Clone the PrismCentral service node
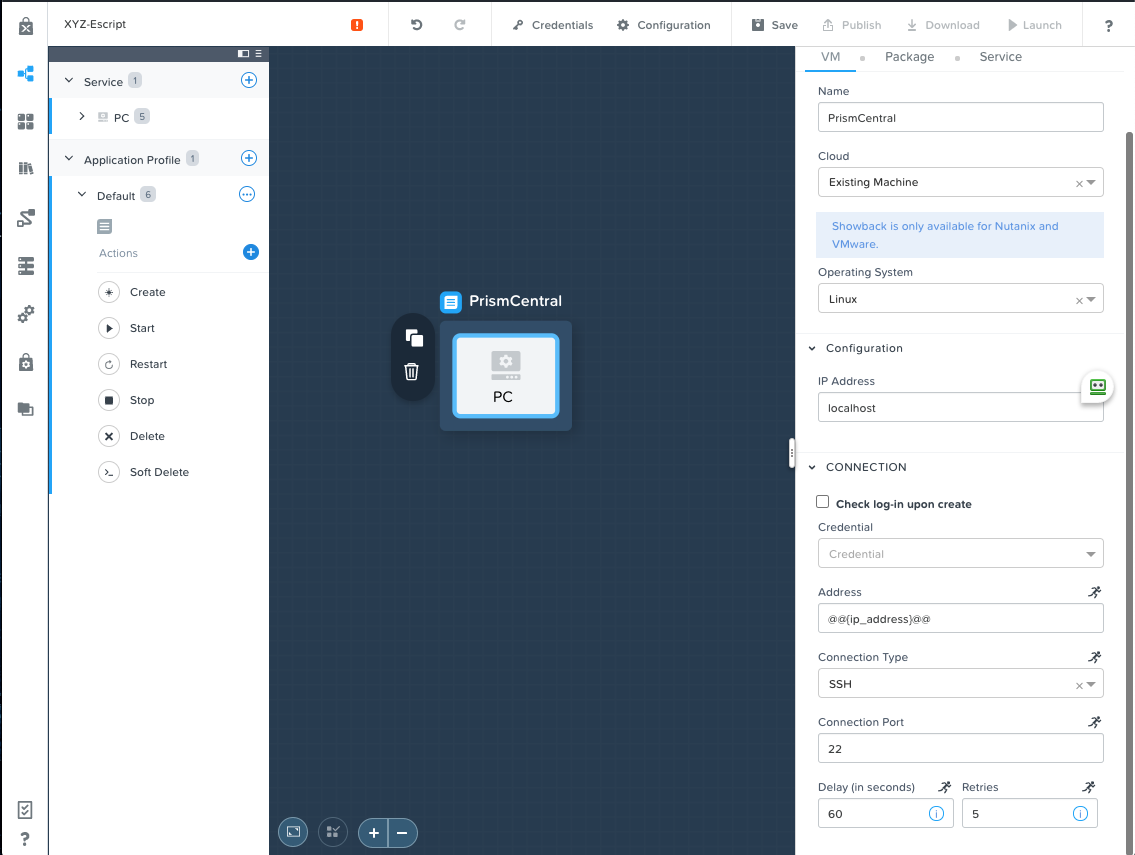This screenshot has width=1135, height=855. 413,338
